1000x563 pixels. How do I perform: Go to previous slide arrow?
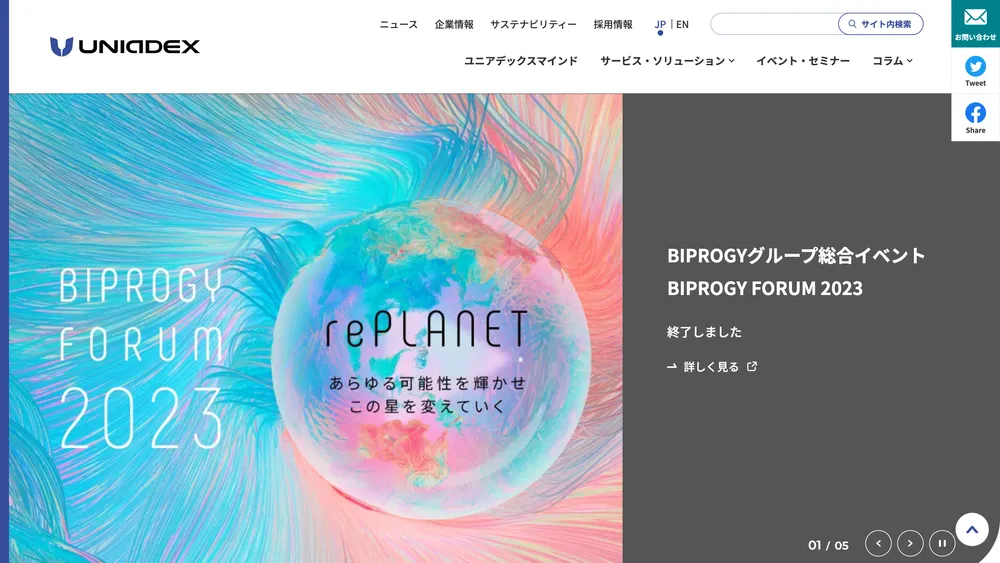pos(878,543)
